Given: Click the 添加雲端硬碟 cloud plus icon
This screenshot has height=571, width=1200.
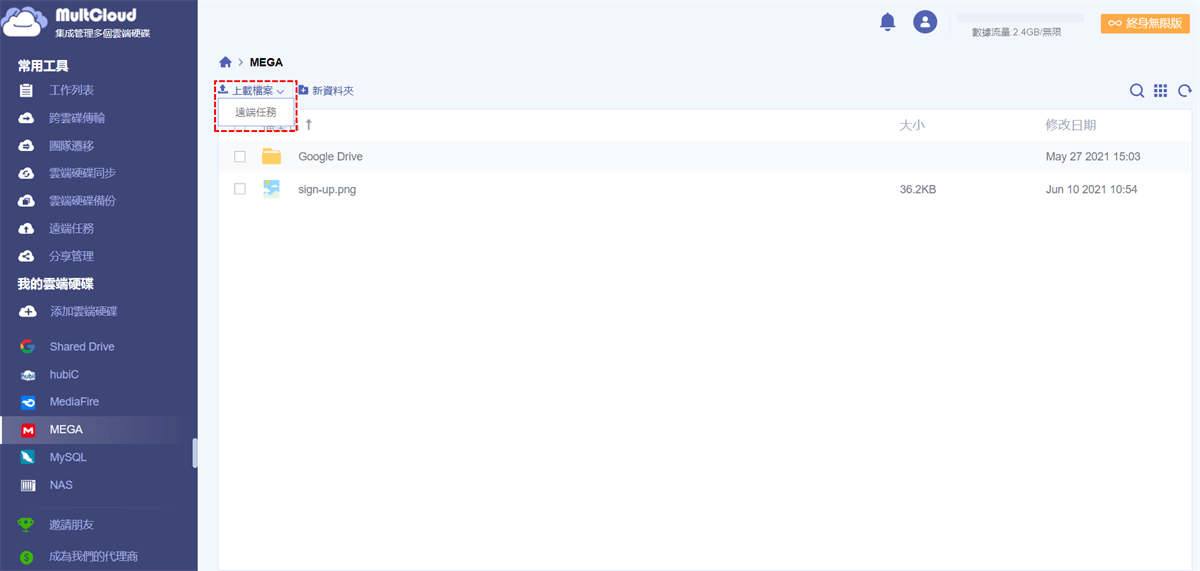Looking at the screenshot, I should click(27, 312).
